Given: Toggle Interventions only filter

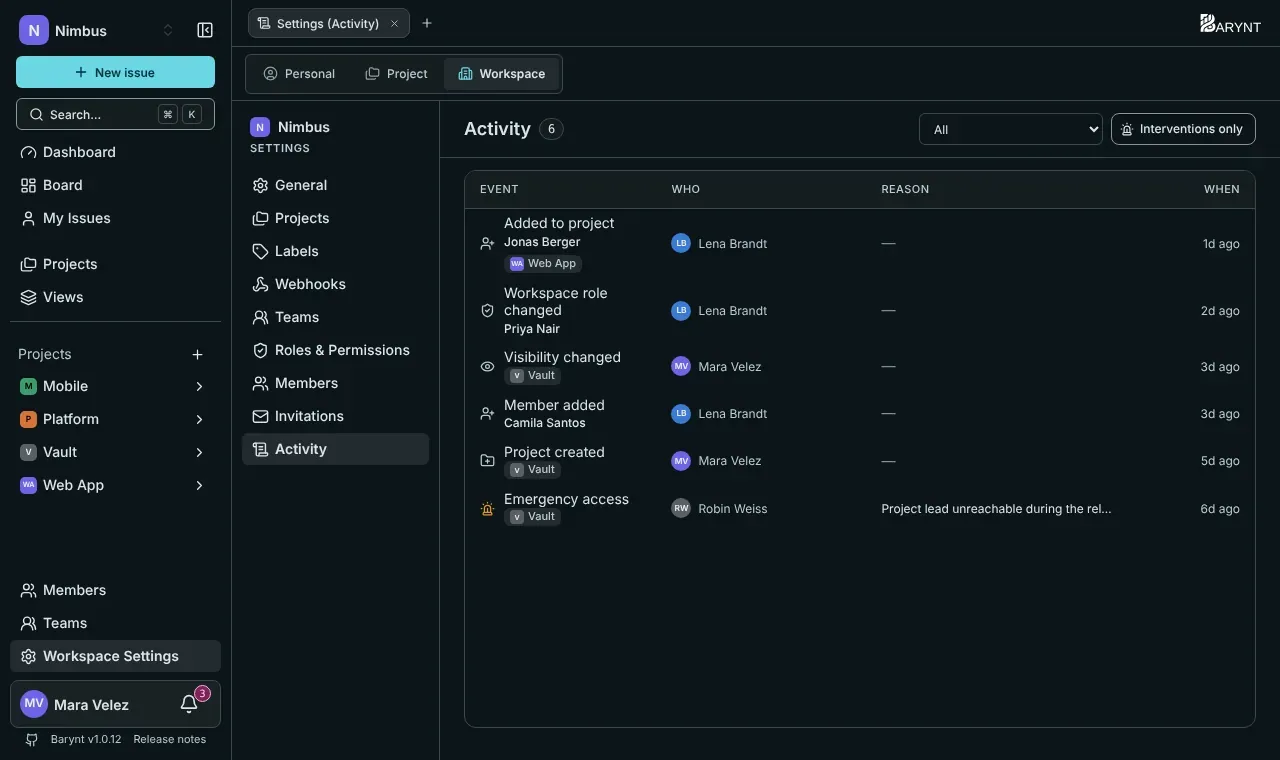Looking at the screenshot, I should click(x=1183, y=129).
